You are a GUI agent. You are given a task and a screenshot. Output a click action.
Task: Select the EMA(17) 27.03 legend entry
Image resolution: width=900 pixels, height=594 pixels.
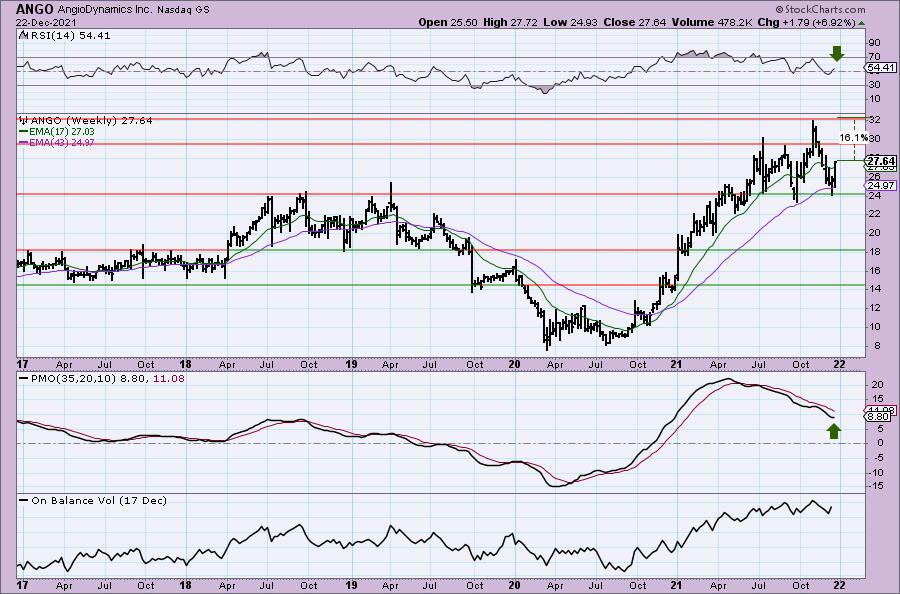pyautogui.click(x=61, y=131)
